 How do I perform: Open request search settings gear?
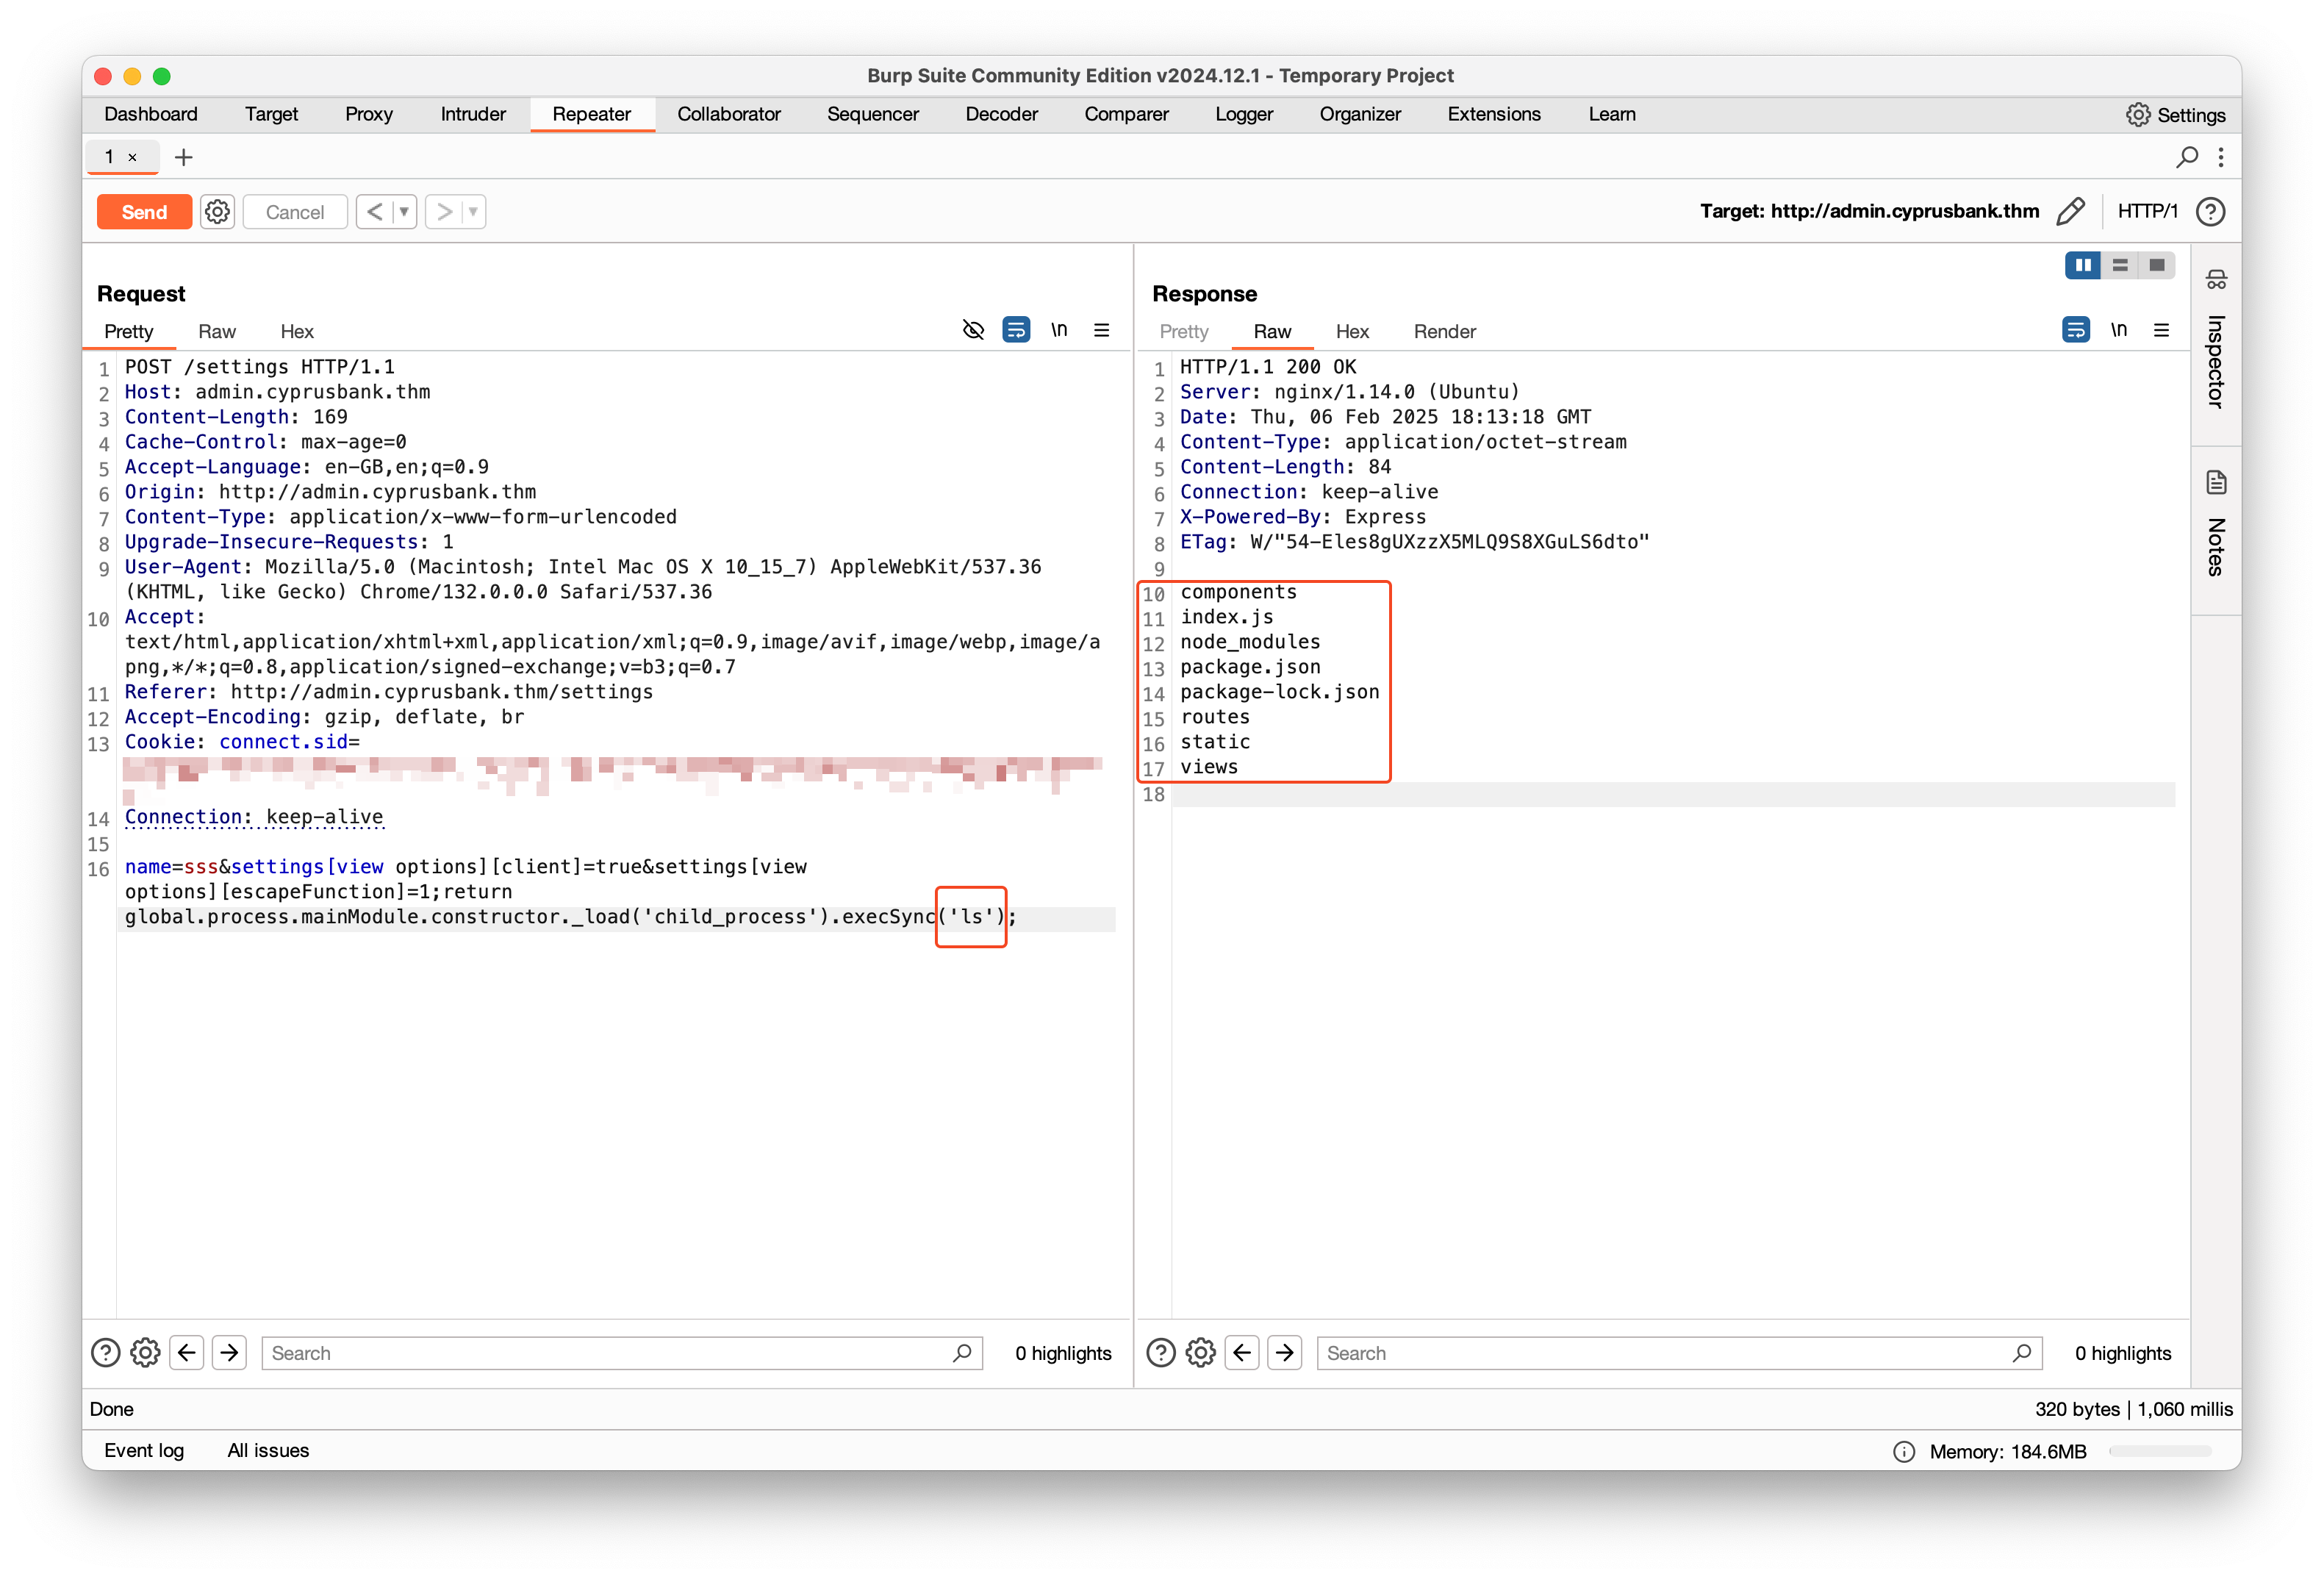[145, 1353]
